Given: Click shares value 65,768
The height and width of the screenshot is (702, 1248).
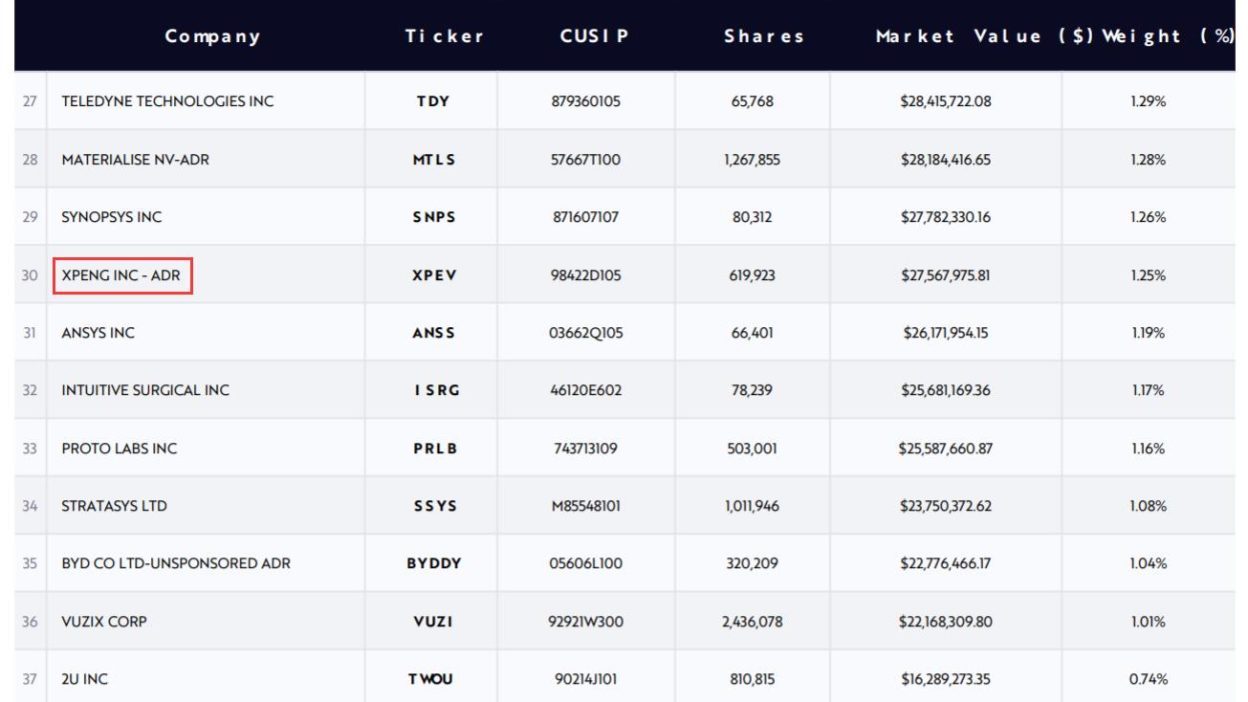Looking at the screenshot, I should 752,101.
